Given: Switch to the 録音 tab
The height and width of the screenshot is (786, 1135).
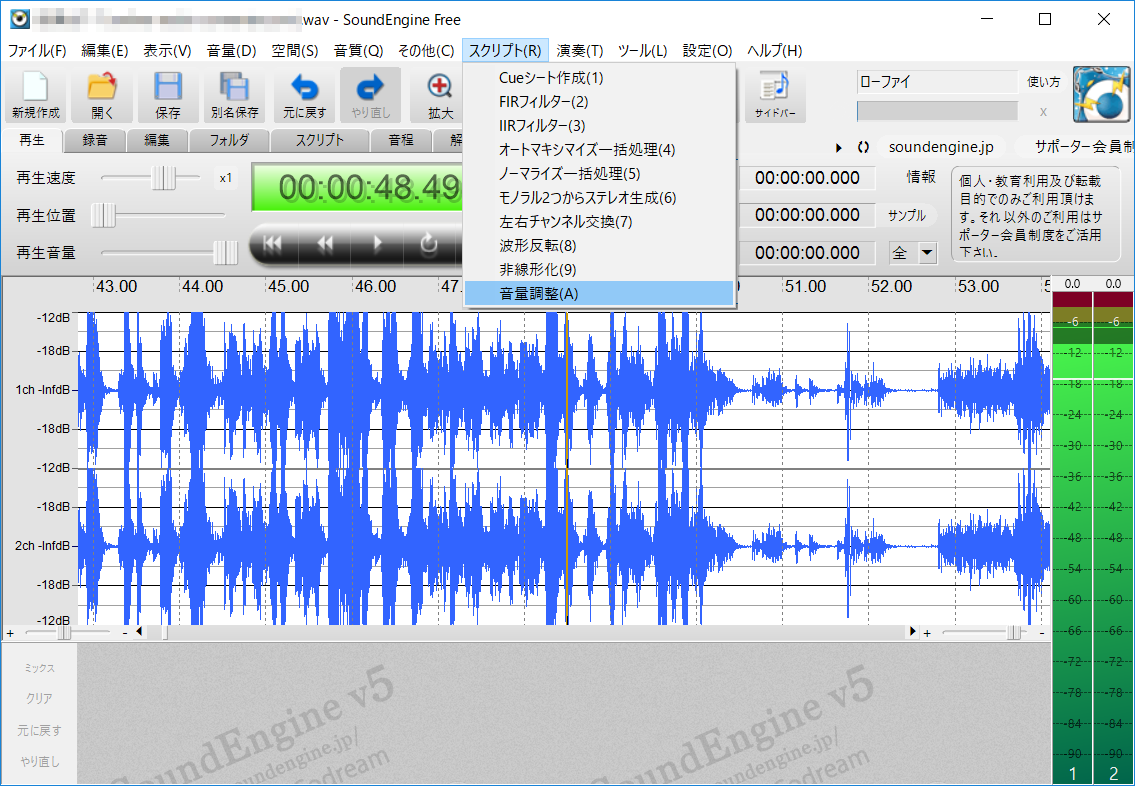Looking at the screenshot, I should coord(94,140).
